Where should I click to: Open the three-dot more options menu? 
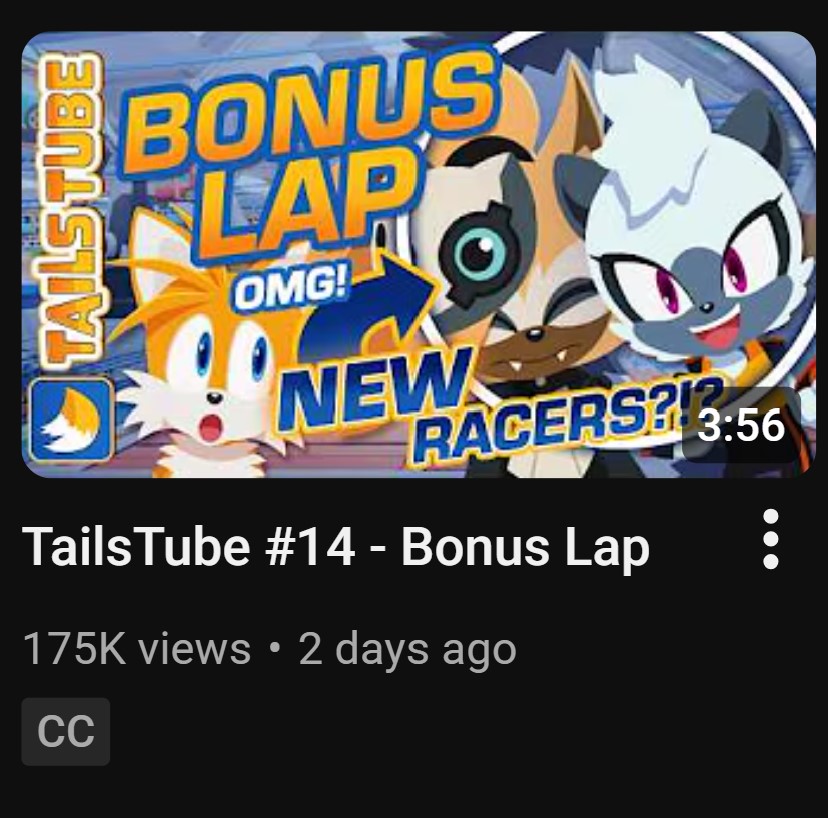[x=770, y=539]
